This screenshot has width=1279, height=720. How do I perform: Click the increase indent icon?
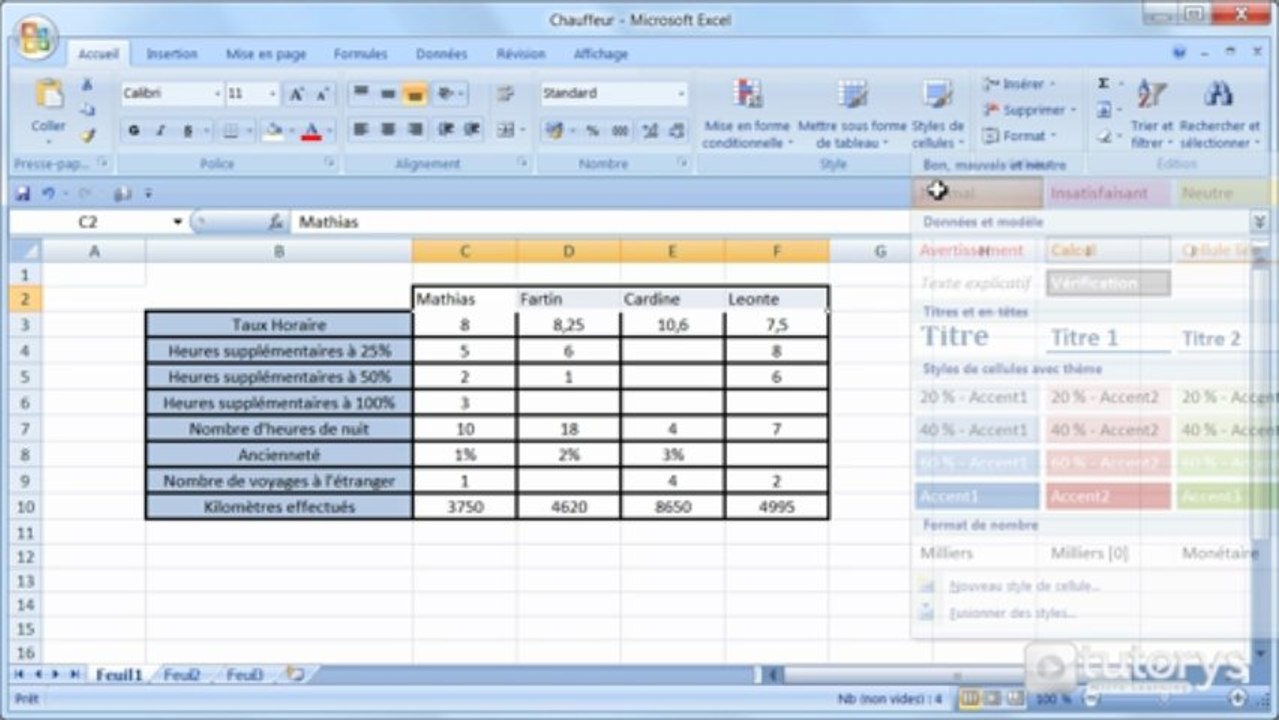pyautogui.click(x=471, y=130)
